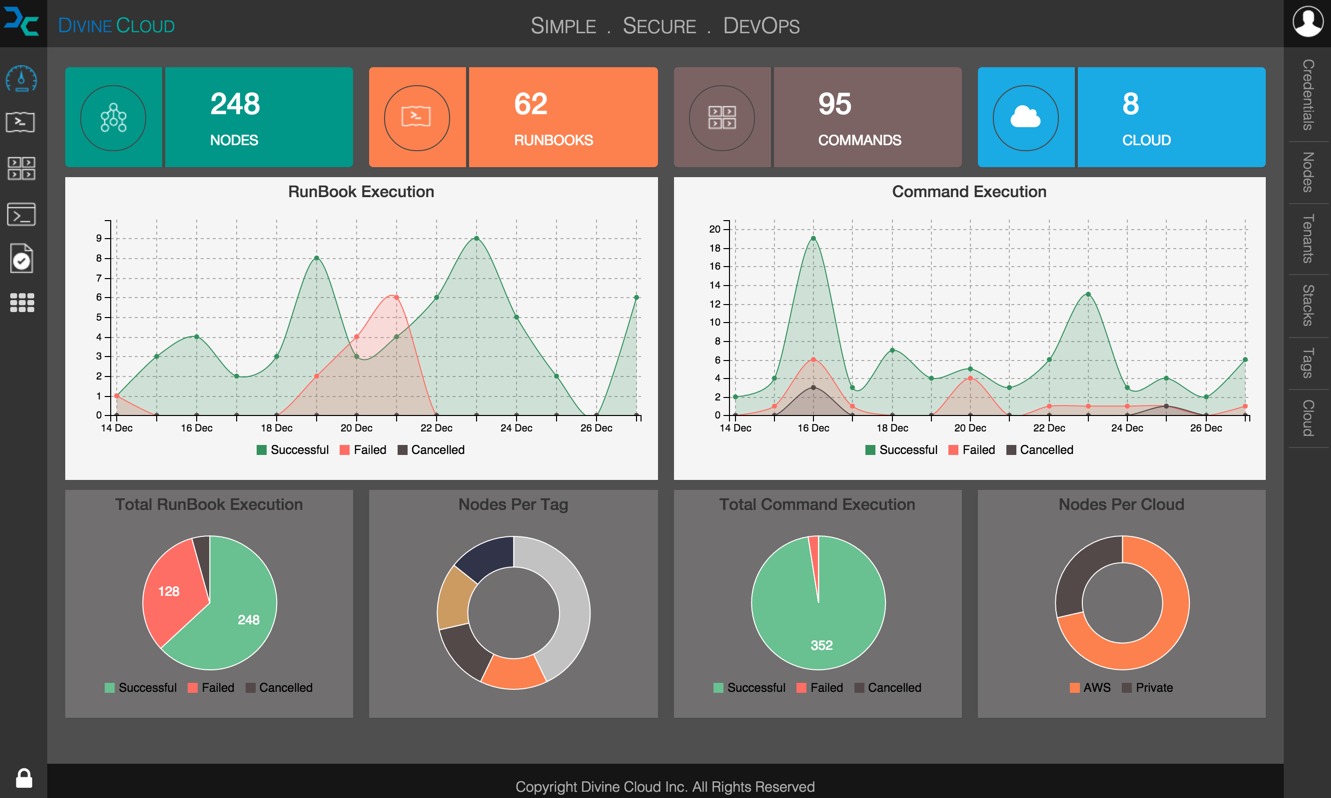Open the 62 Runbooks summary tile
1331x798 pixels.
click(513, 117)
